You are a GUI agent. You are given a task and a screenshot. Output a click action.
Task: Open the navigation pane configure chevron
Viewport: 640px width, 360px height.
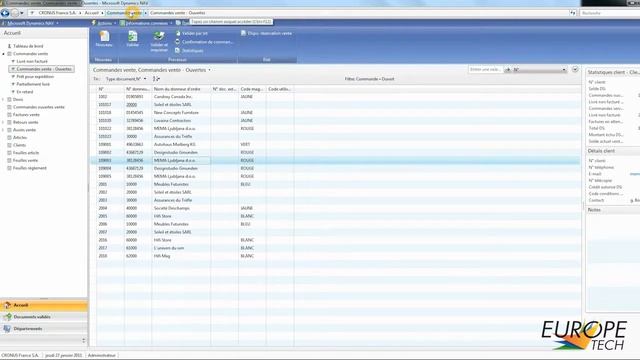tap(84, 340)
